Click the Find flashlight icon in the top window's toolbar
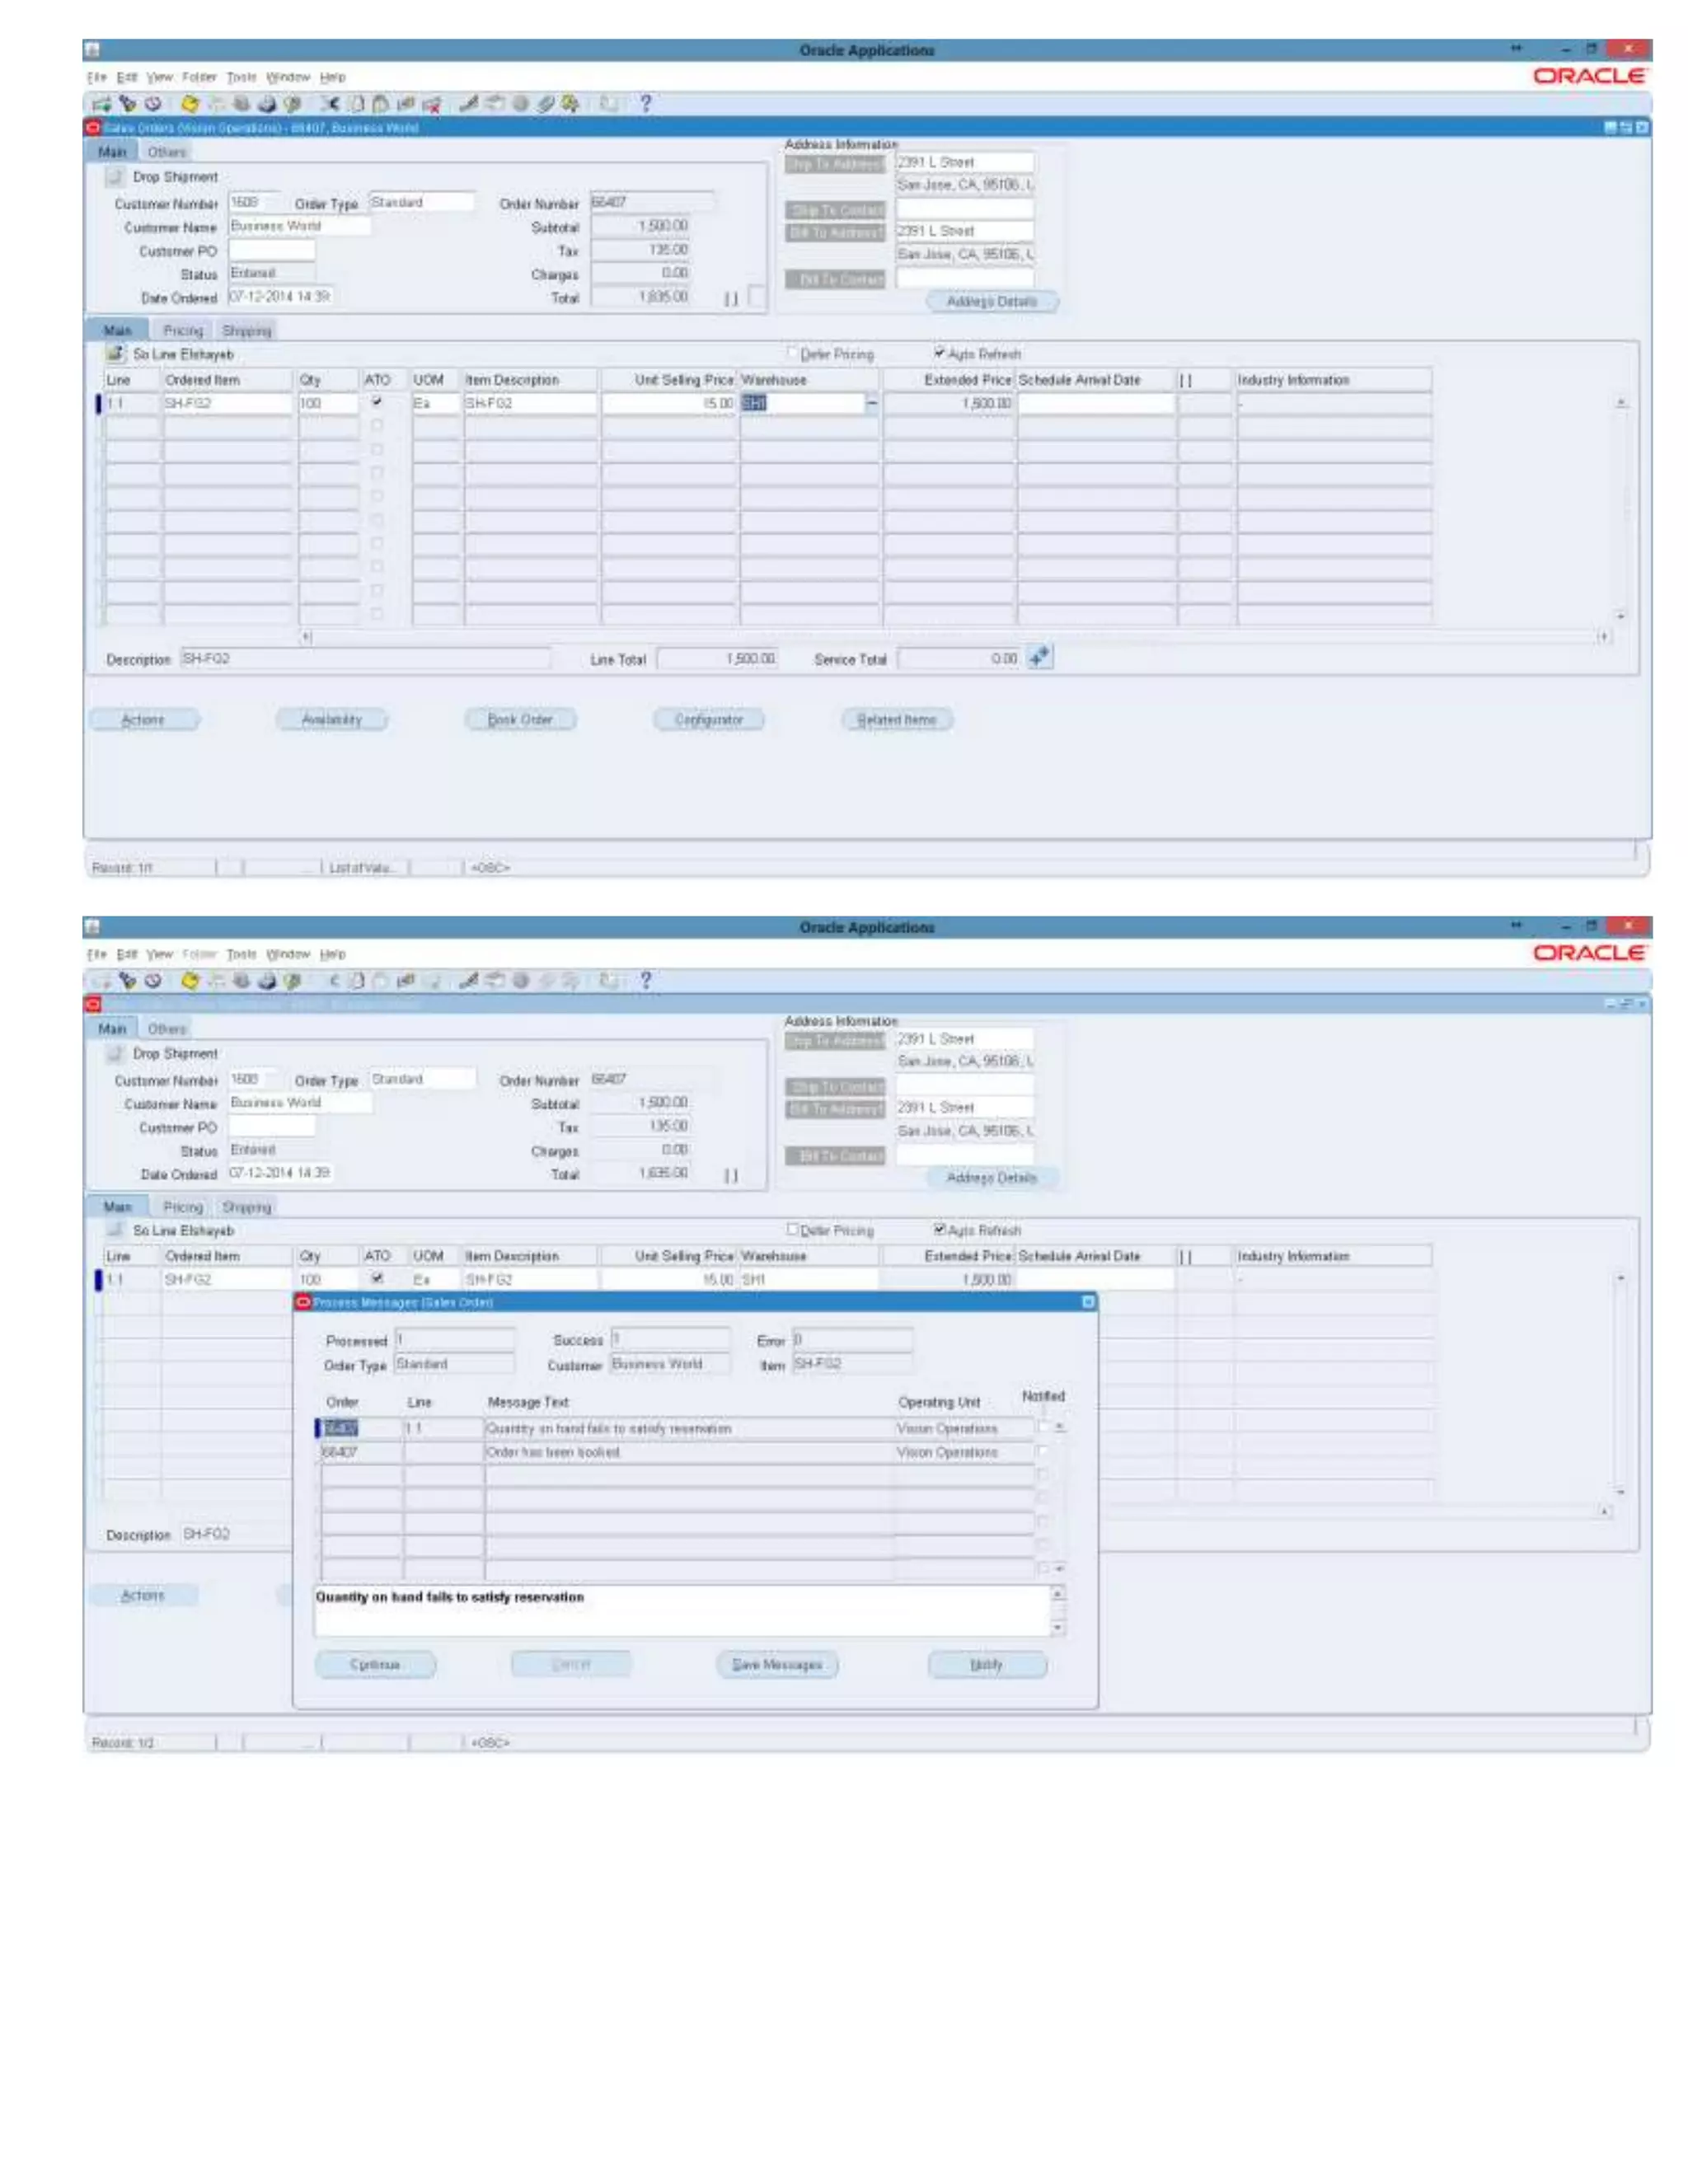This screenshot has height=2184, width=1688. coord(127,103)
